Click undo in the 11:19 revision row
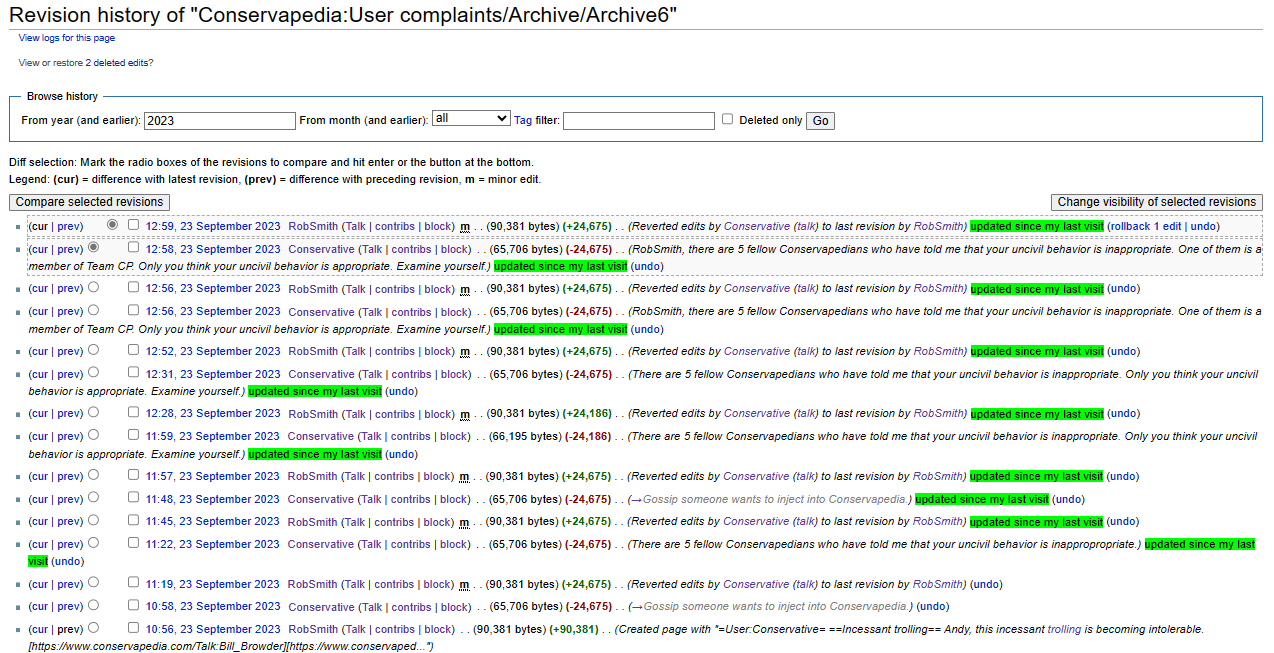The width and height of the screenshot is (1274, 653). pos(986,585)
